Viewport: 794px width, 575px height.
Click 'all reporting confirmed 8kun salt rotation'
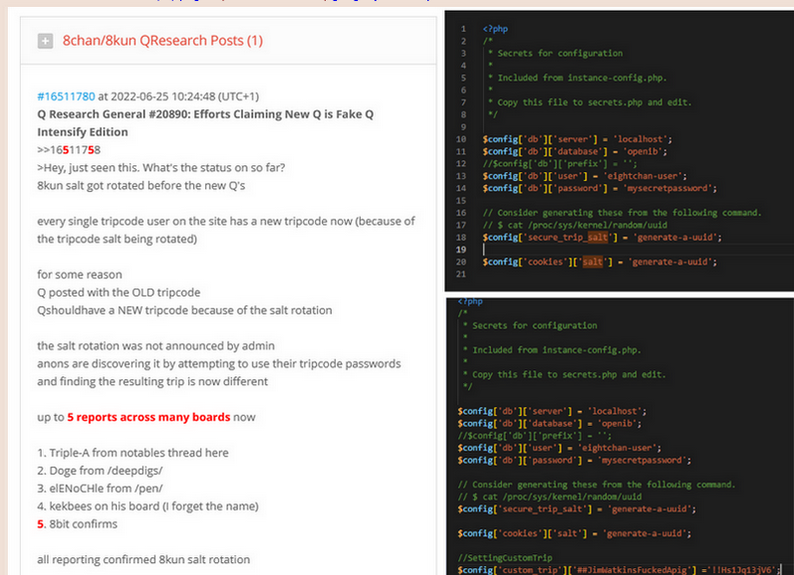[143, 559]
